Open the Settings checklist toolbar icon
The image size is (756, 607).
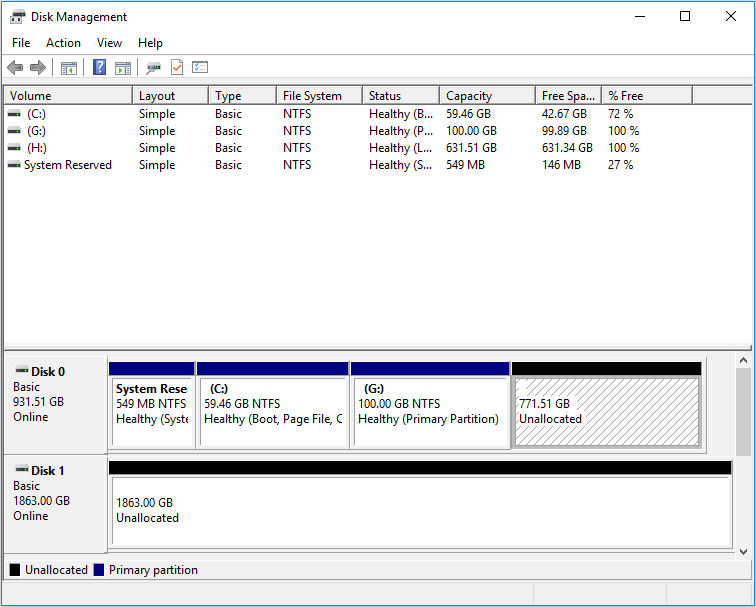(200, 68)
